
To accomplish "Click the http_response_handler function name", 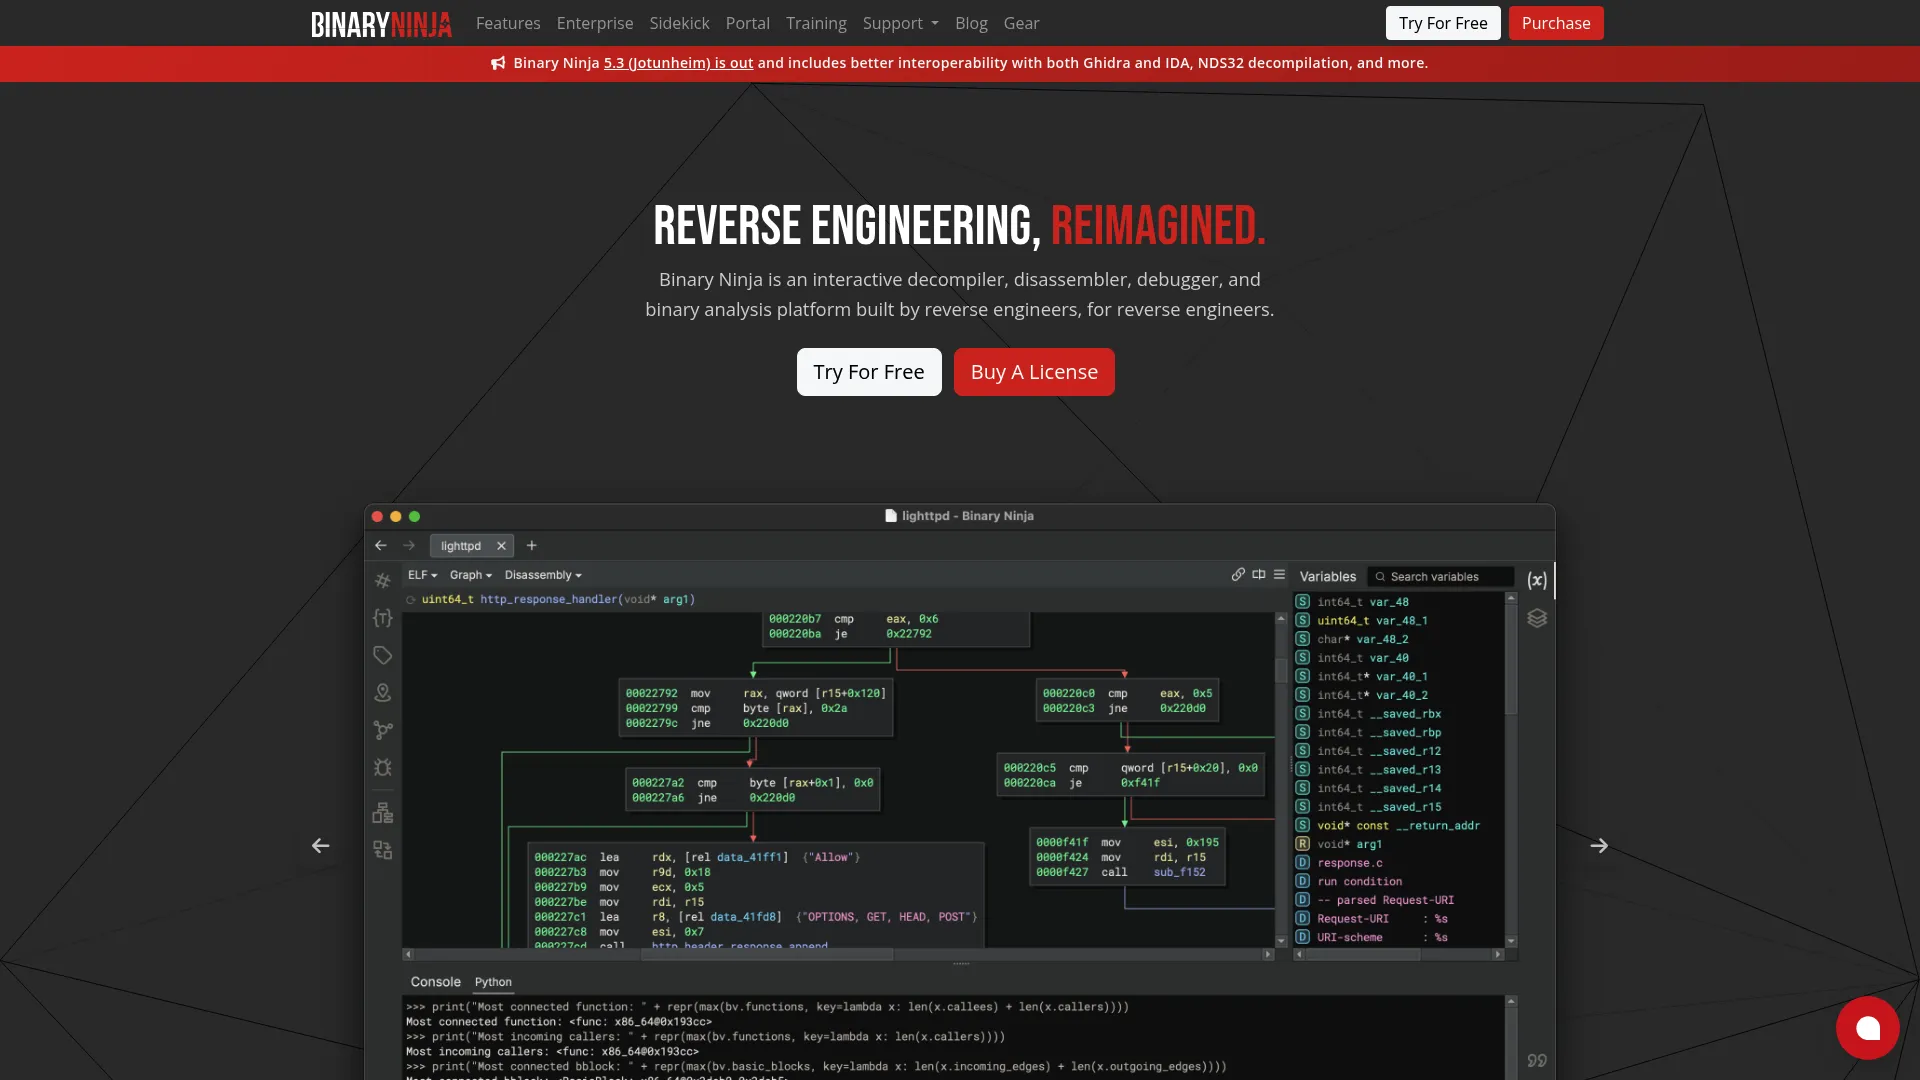I will [x=548, y=600].
